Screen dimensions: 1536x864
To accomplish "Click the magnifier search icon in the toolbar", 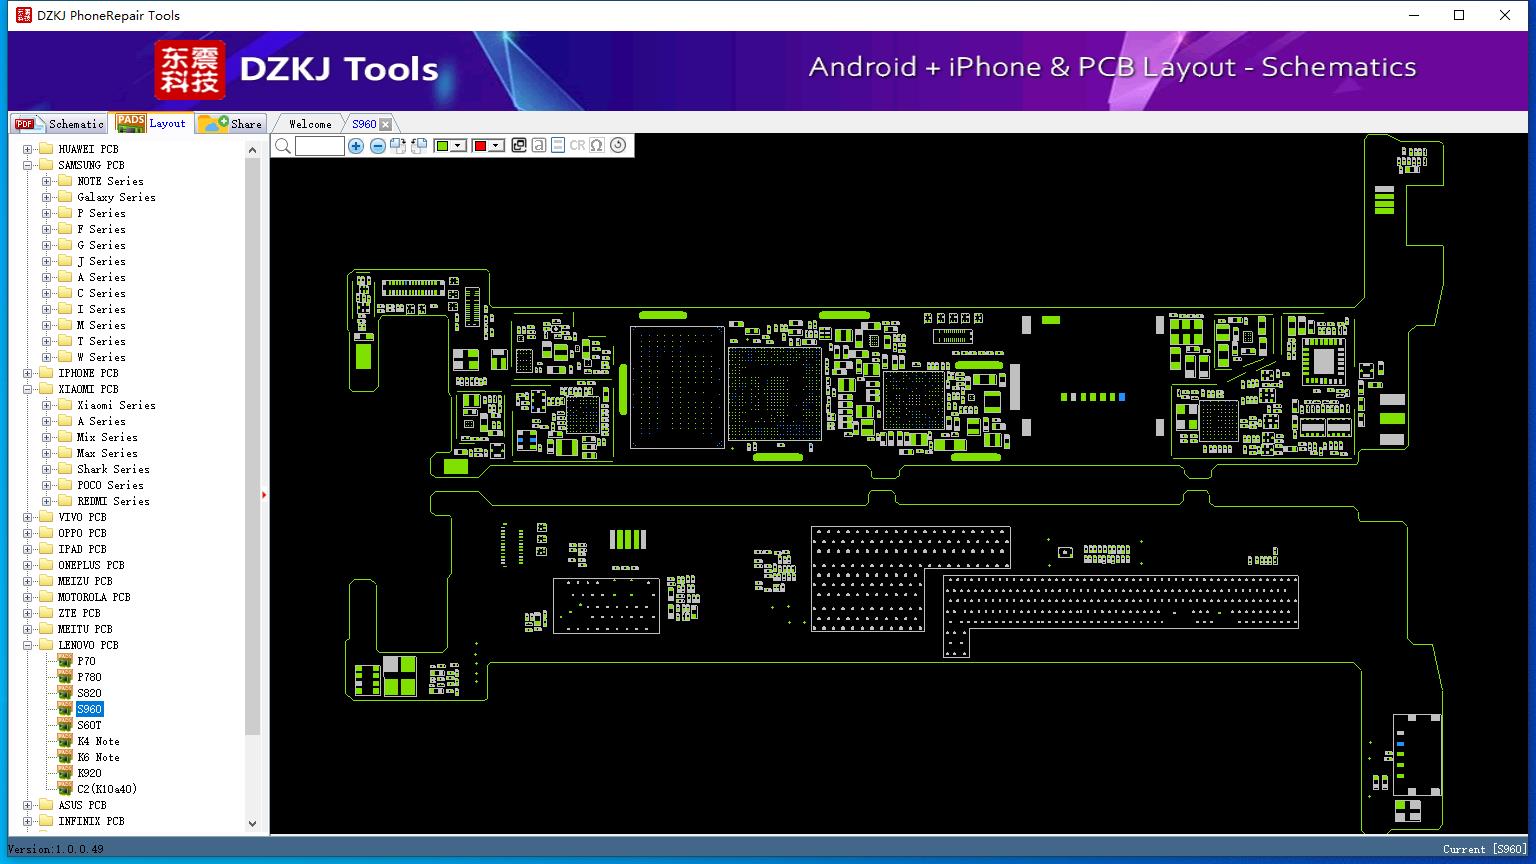I will (283, 146).
